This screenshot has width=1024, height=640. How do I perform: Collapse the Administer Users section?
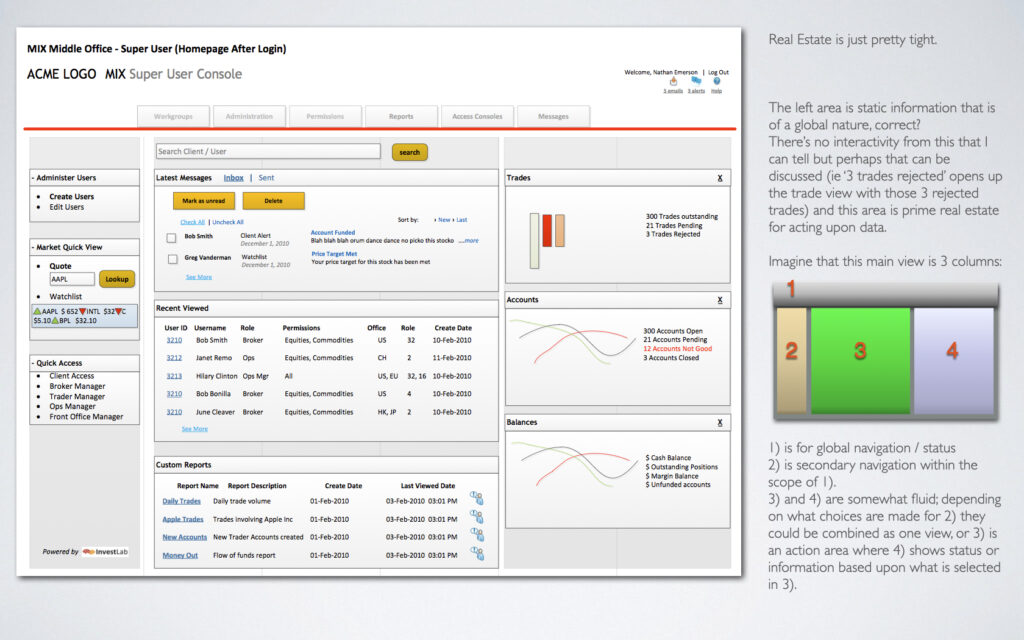click(33, 178)
